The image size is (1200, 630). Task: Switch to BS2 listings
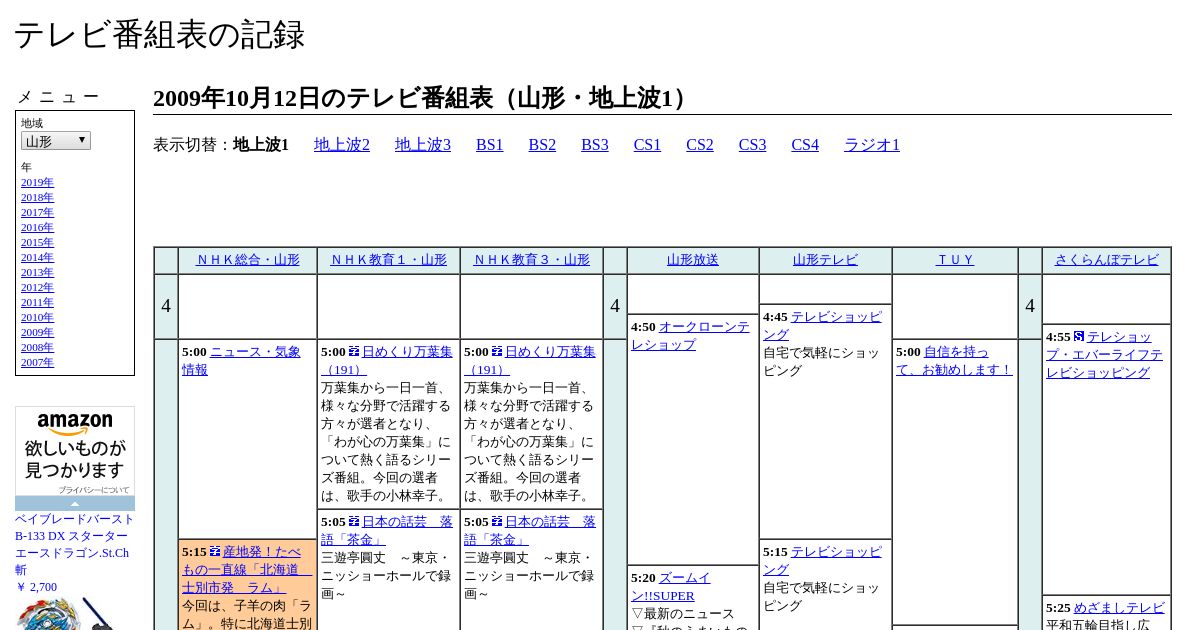click(542, 145)
